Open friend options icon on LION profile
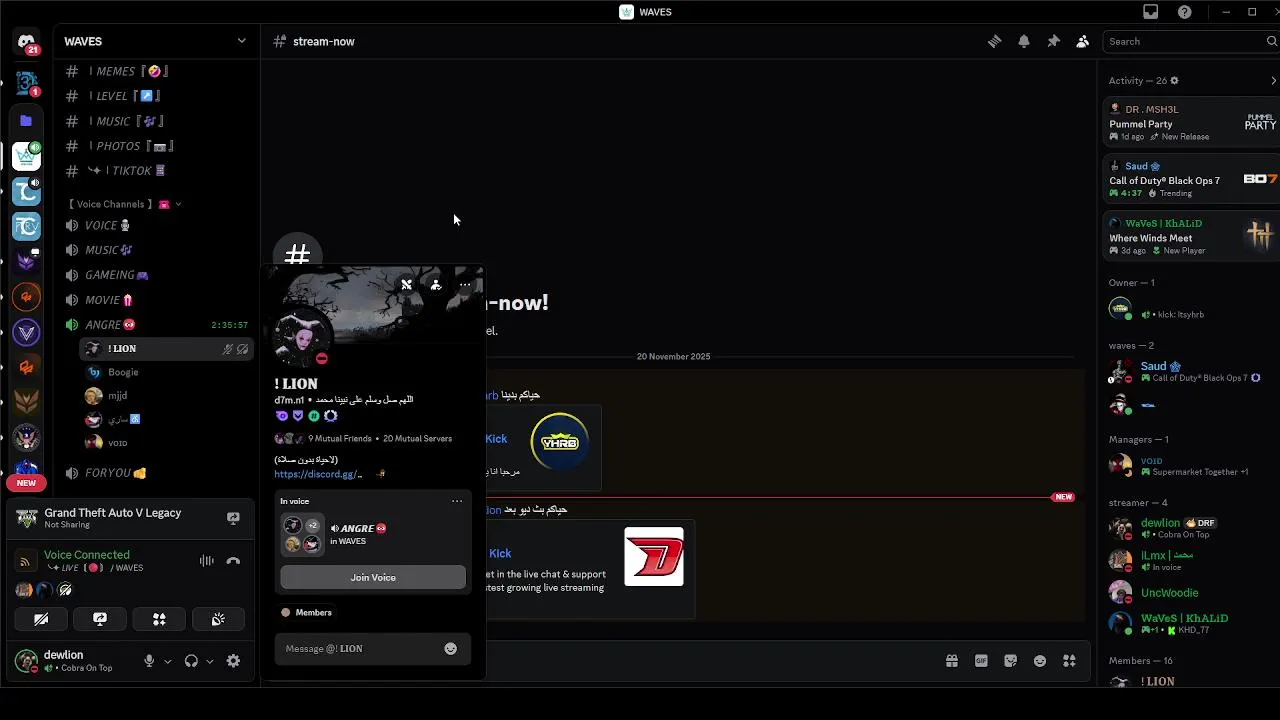1280x720 pixels. point(436,285)
